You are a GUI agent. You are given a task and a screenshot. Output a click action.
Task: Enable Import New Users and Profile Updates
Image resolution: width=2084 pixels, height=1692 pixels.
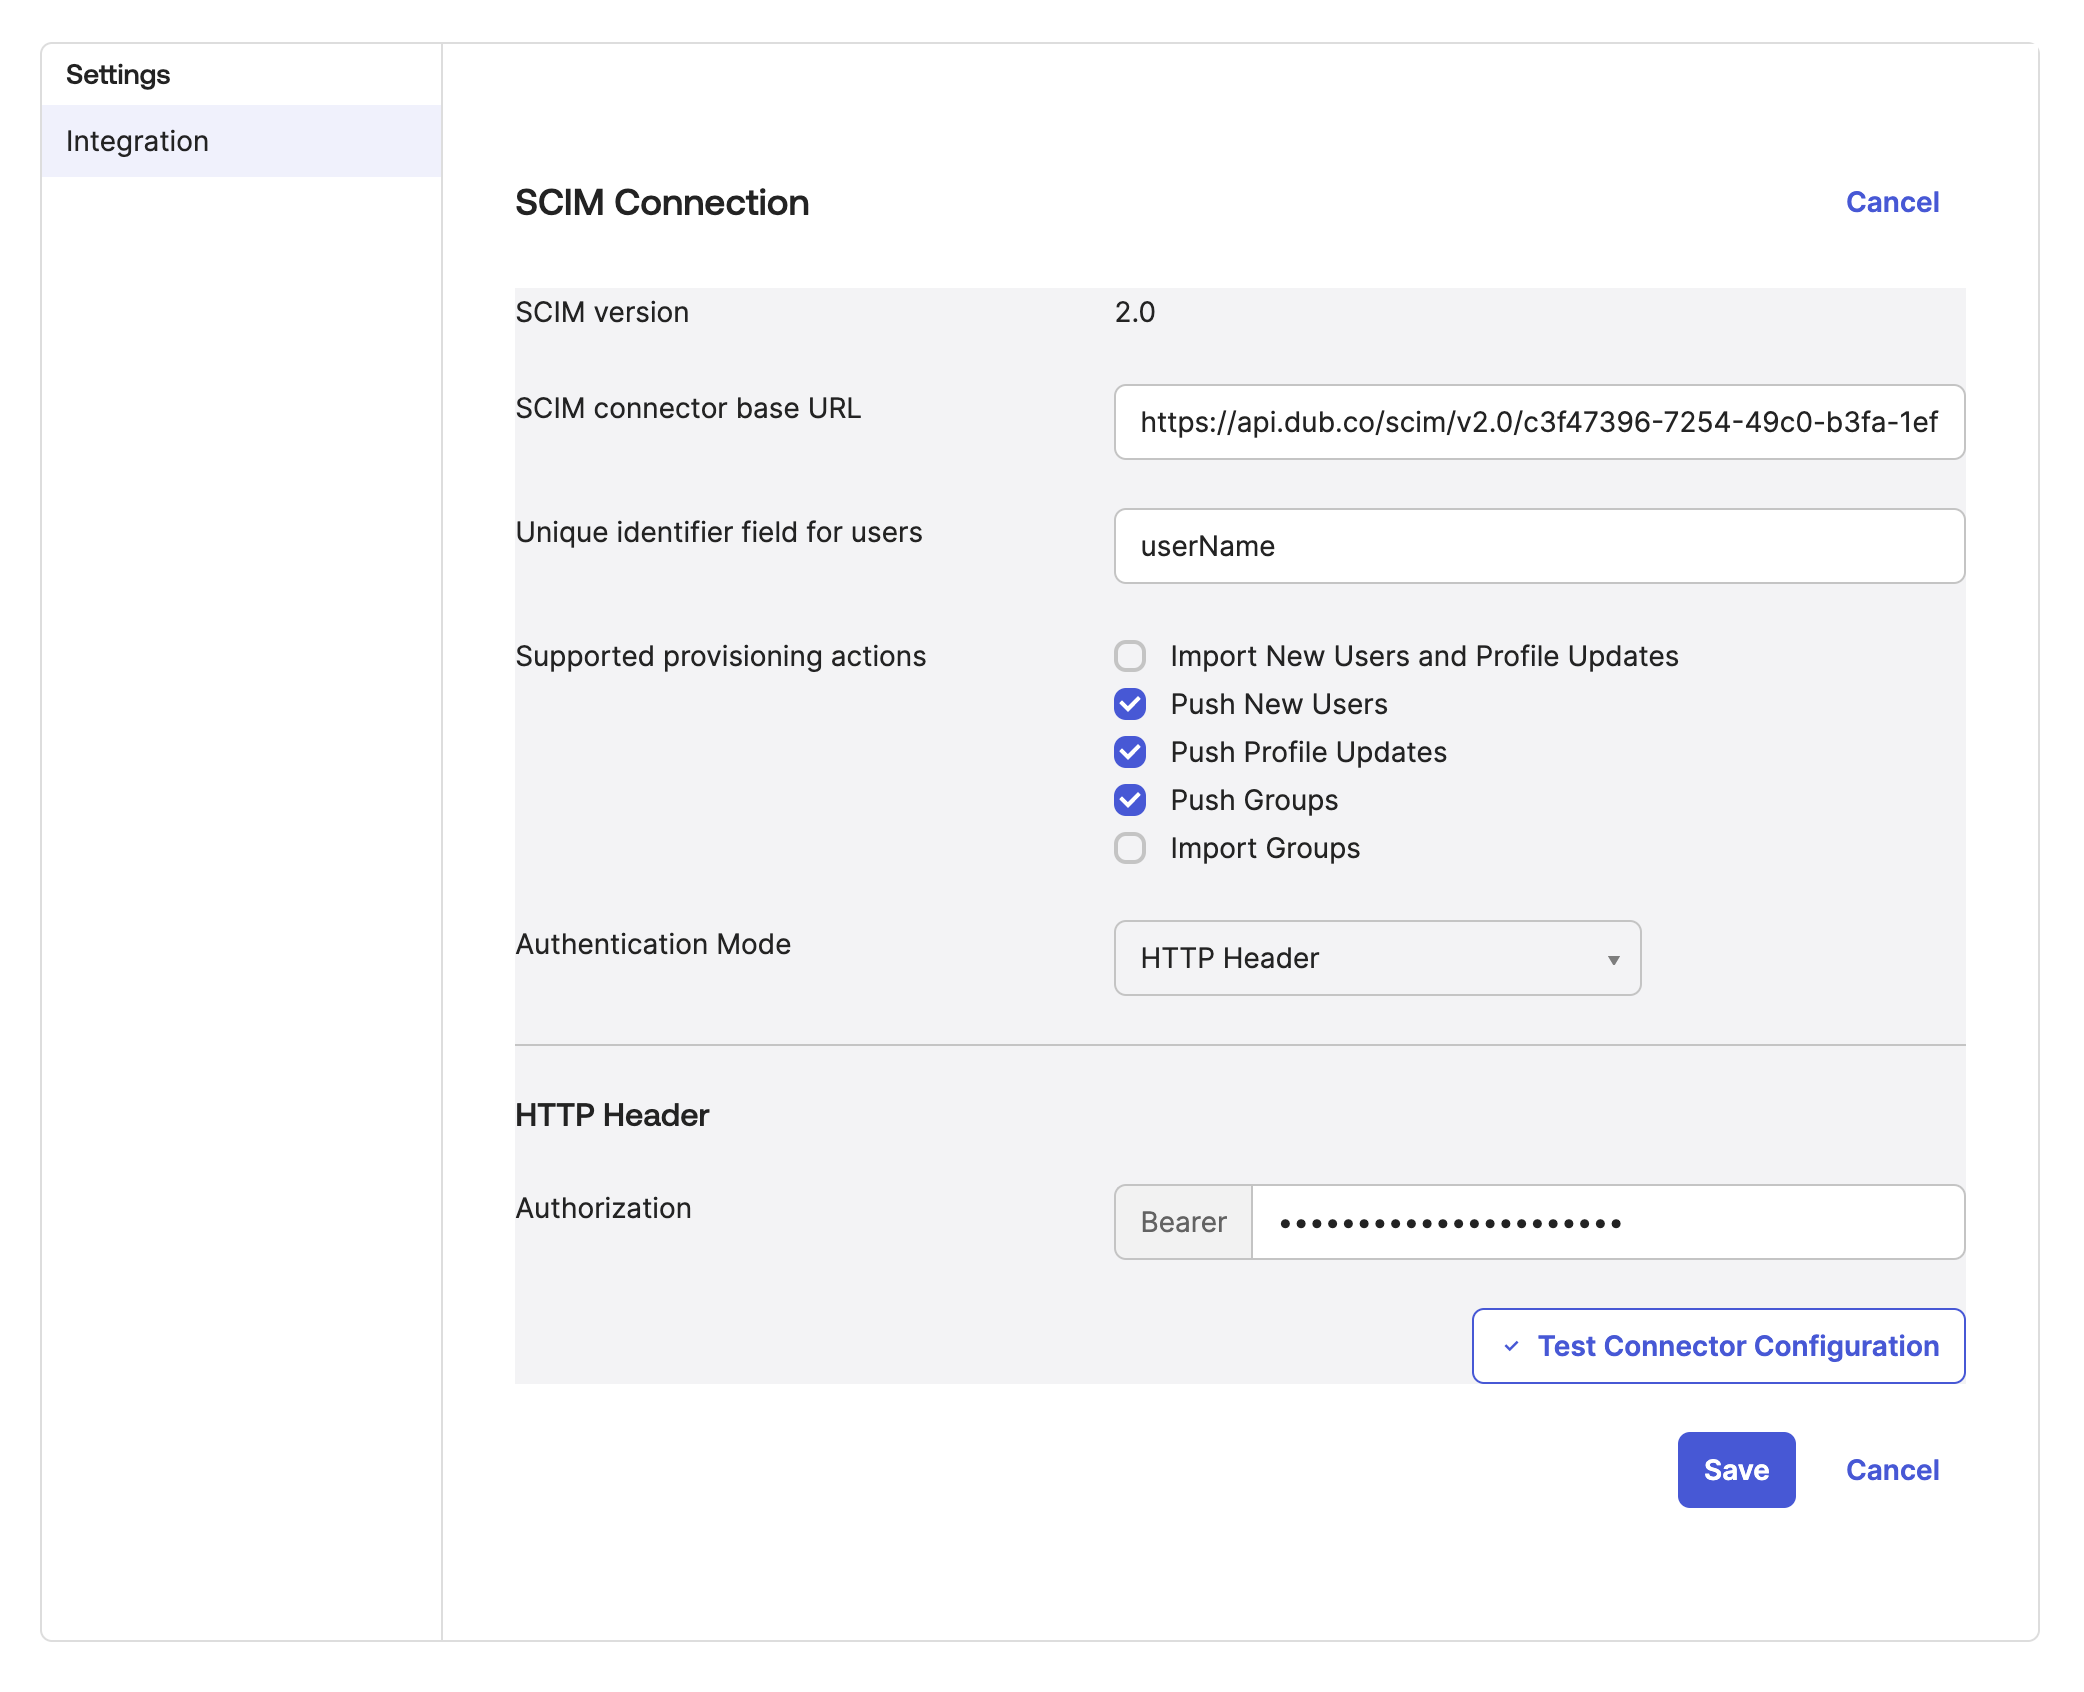click(x=1131, y=654)
